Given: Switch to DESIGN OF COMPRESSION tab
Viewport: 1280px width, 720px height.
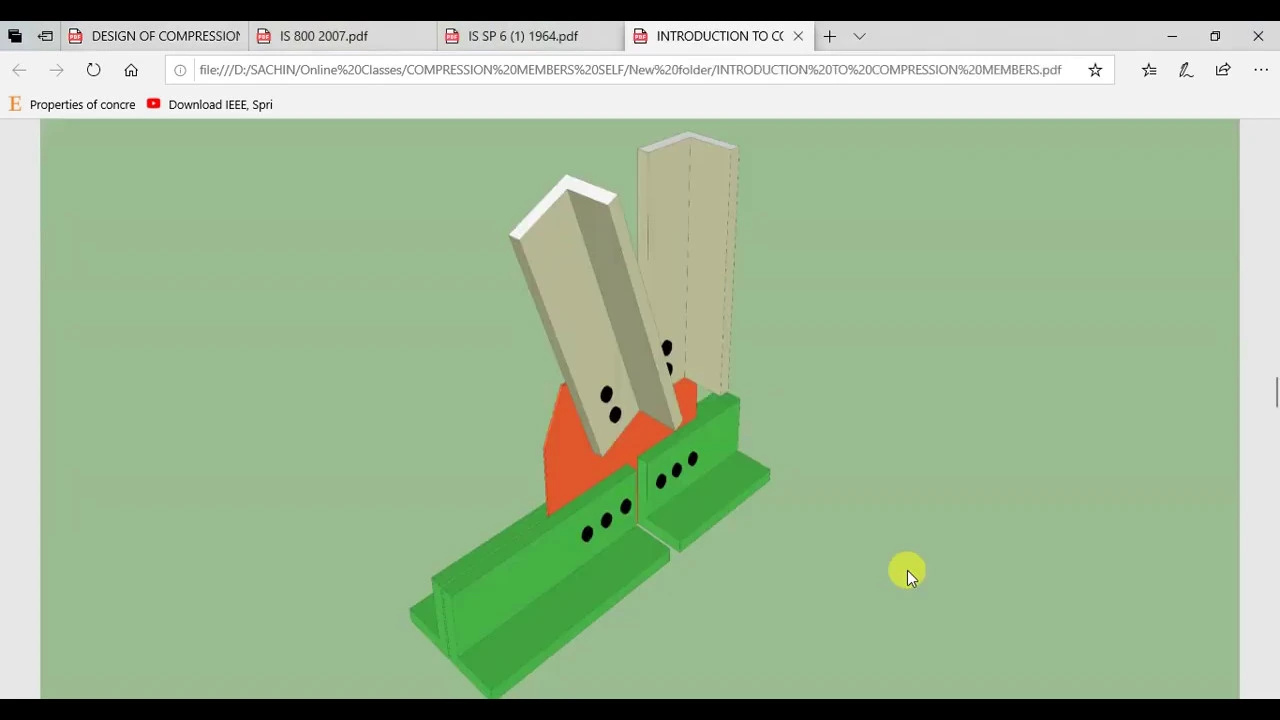Looking at the screenshot, I should [154, 36].
